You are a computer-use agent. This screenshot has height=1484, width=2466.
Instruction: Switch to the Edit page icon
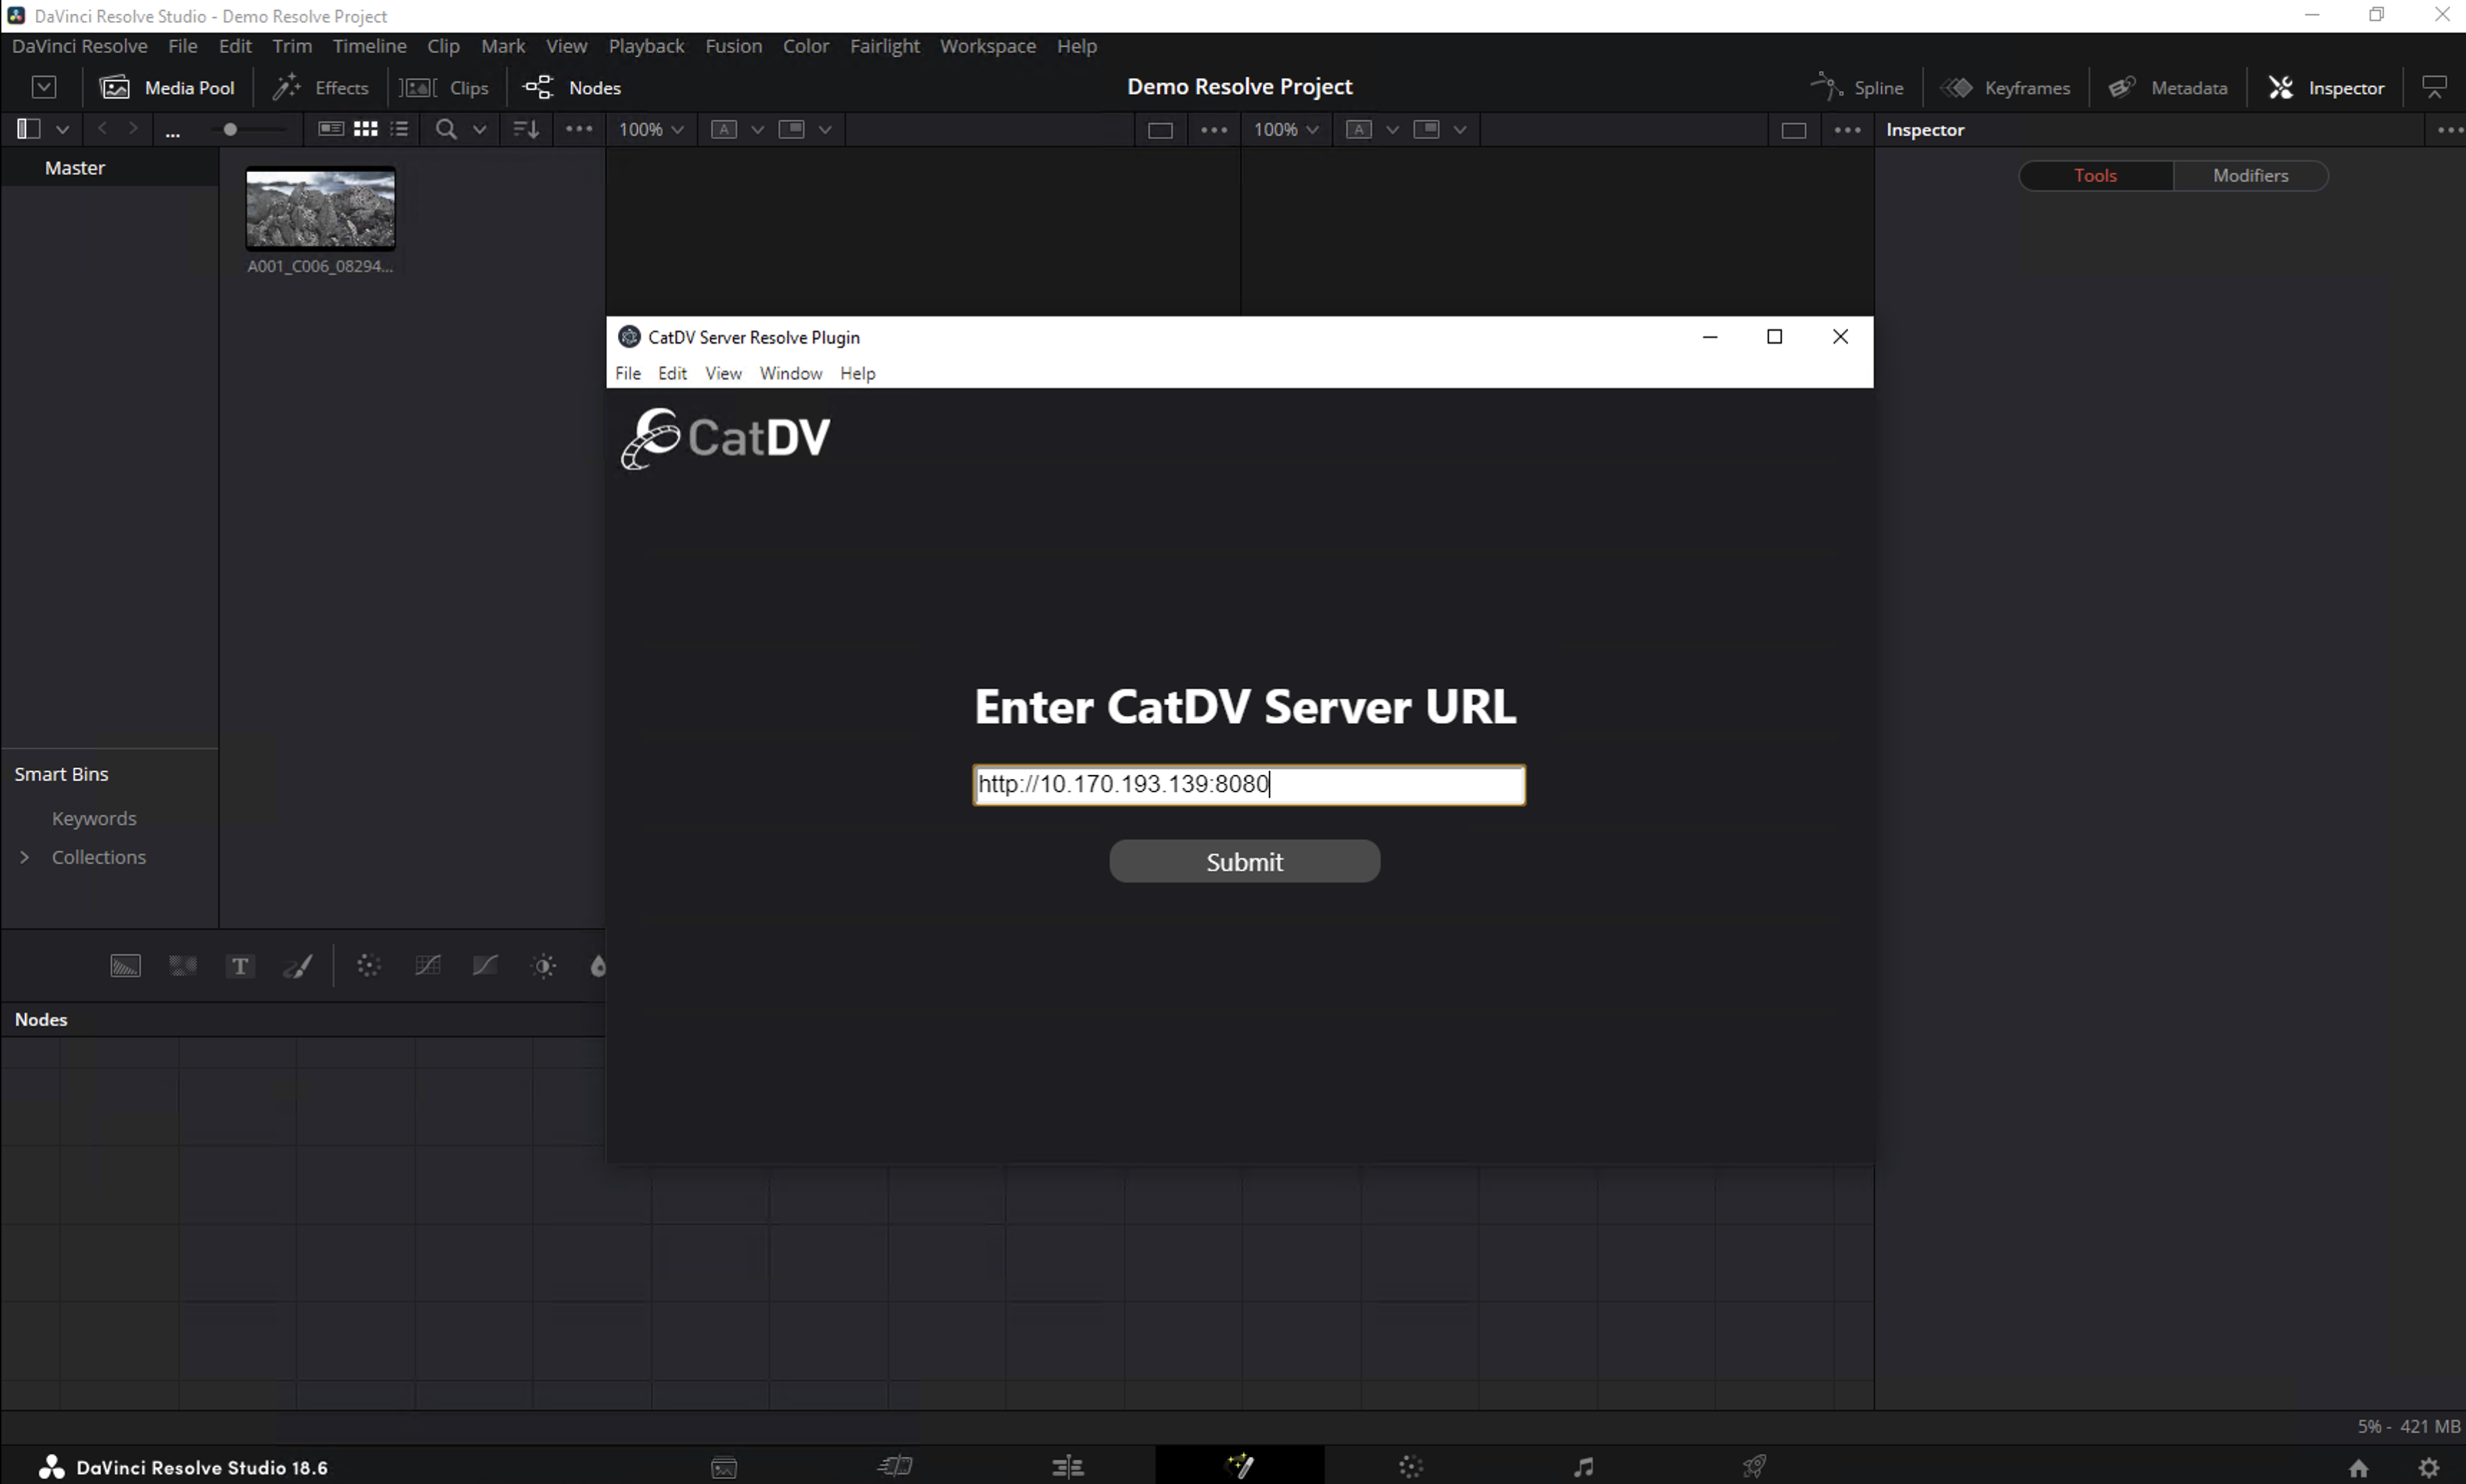[1068, 1467]
